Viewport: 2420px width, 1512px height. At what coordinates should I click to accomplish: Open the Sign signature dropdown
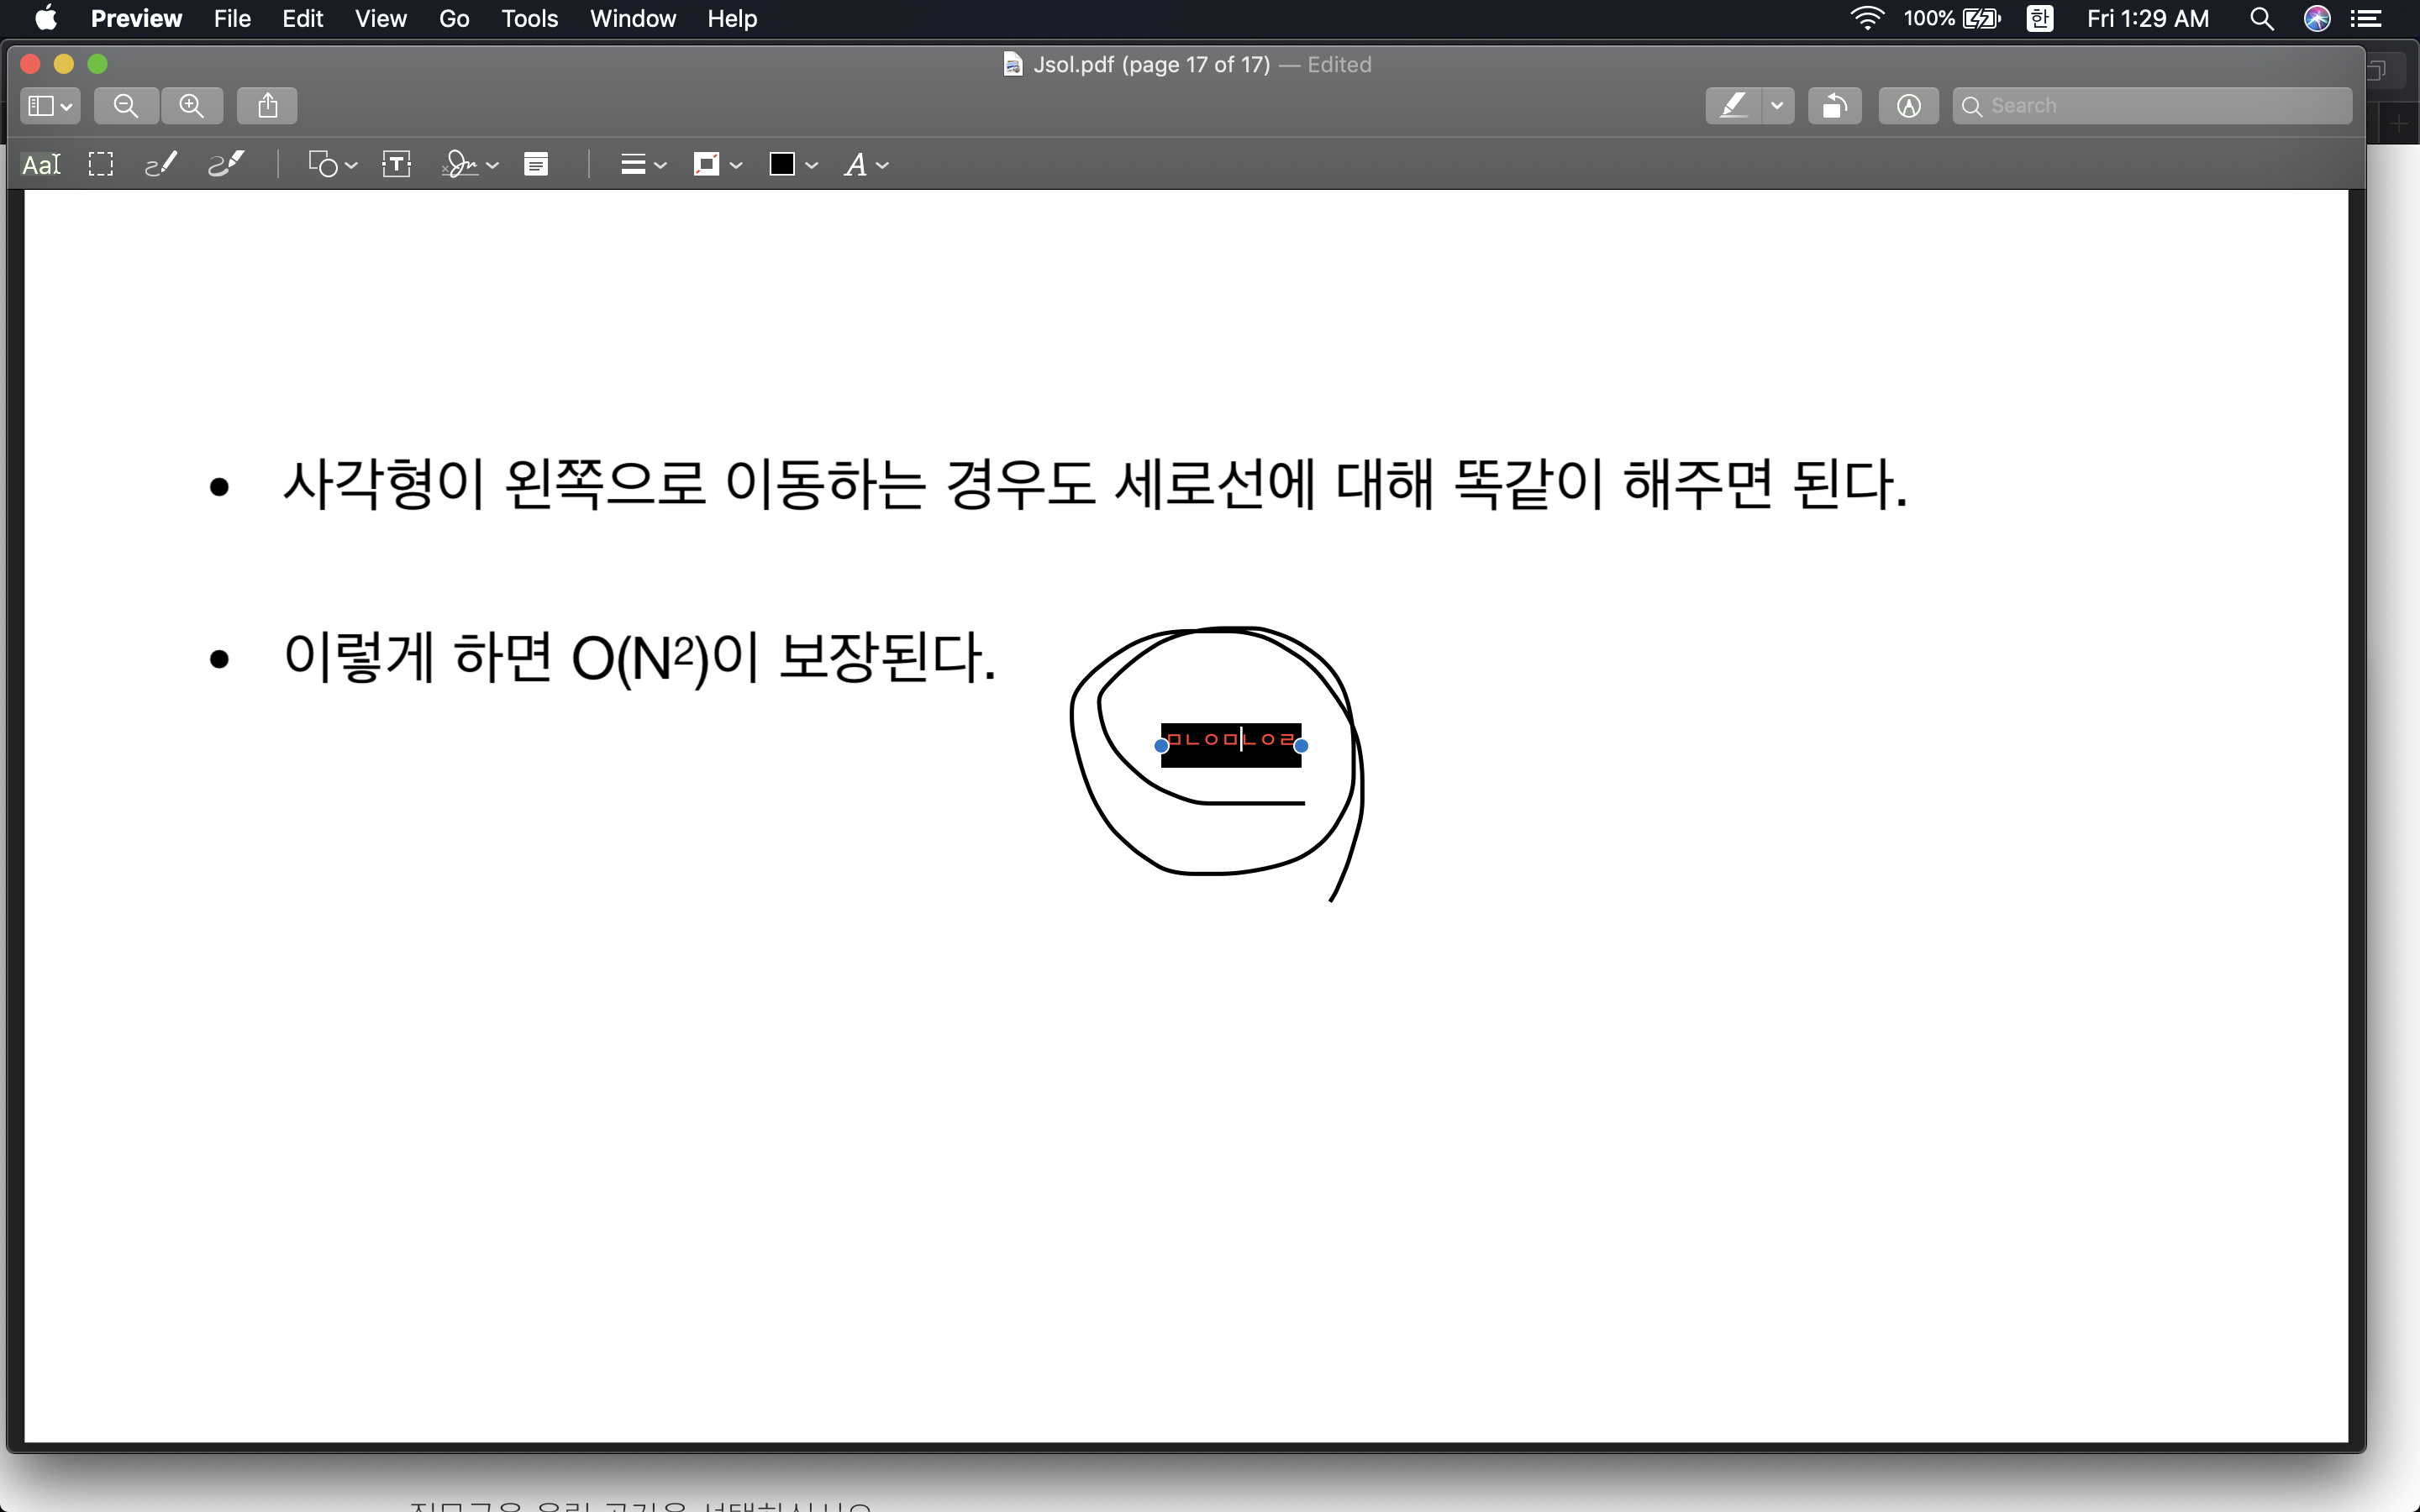[469, 165]
